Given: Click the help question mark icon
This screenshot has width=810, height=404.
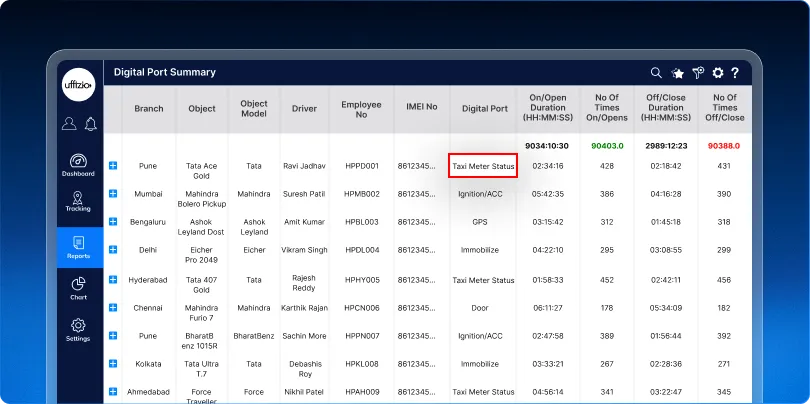Looking at the screenshot, I should click(x=735, y=73).
